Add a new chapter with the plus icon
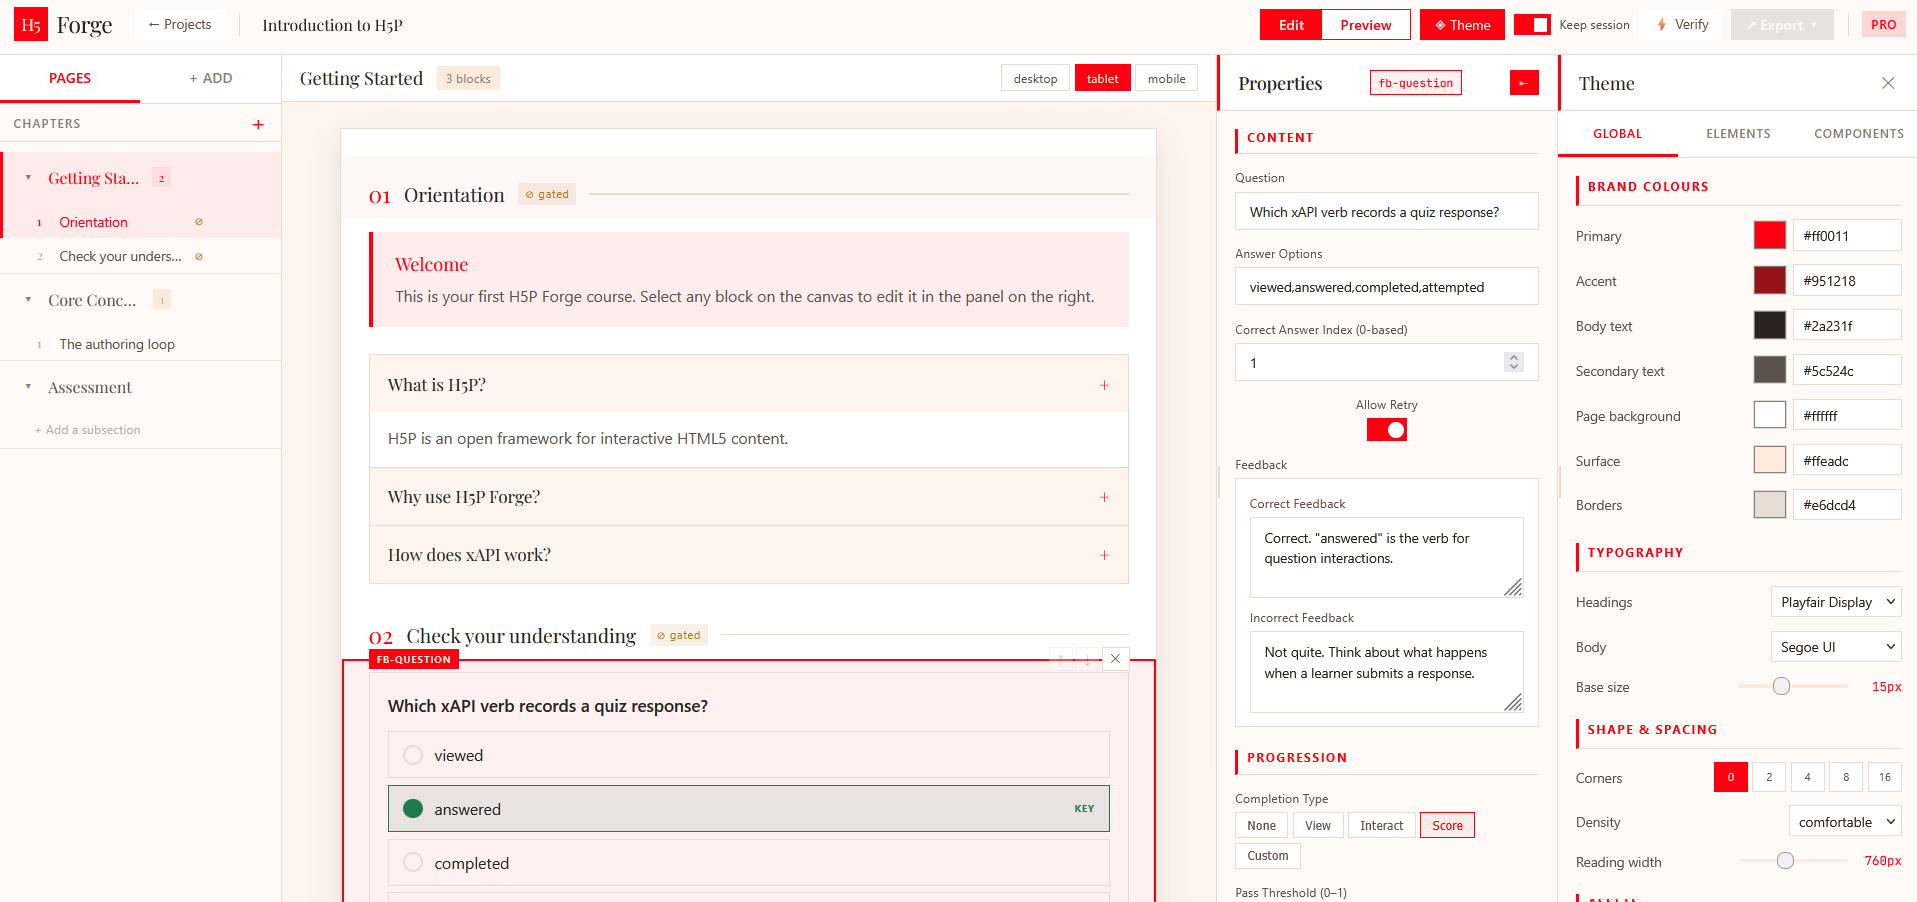The width and height of the screenshot is (1917, 902). (258, 124)
